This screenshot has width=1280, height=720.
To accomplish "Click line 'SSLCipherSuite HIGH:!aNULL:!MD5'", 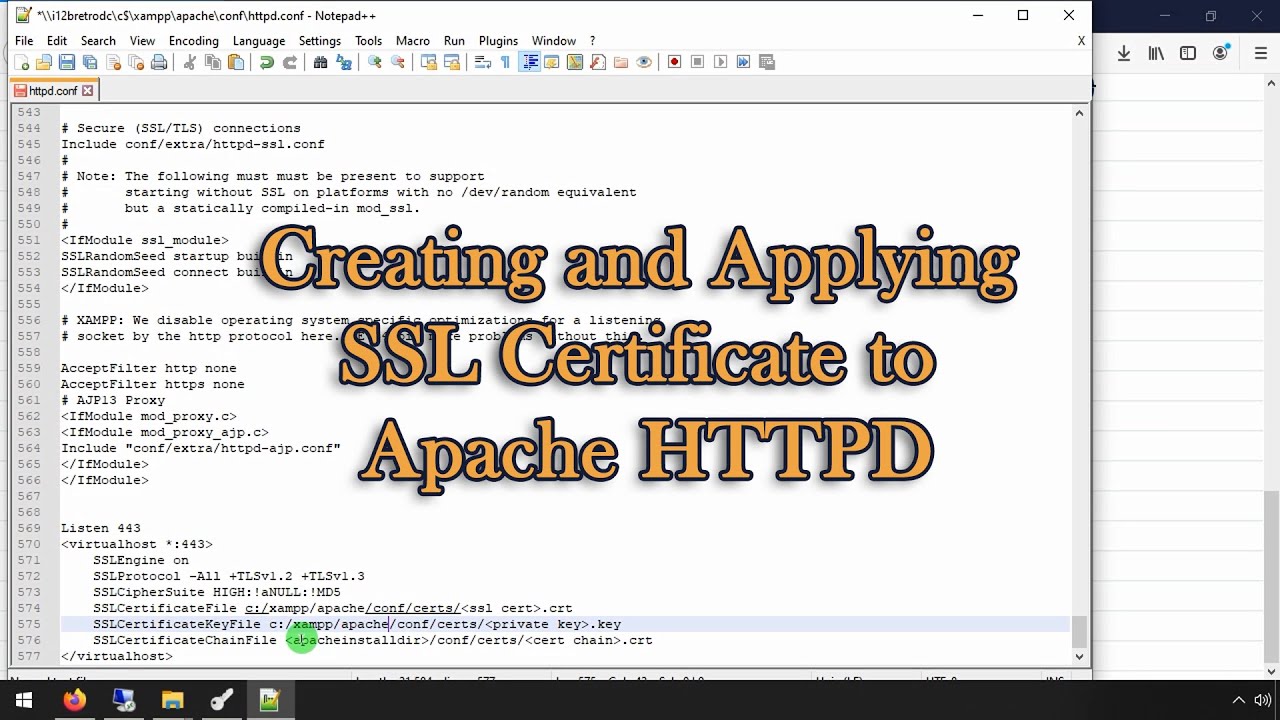I will point(217,592).
